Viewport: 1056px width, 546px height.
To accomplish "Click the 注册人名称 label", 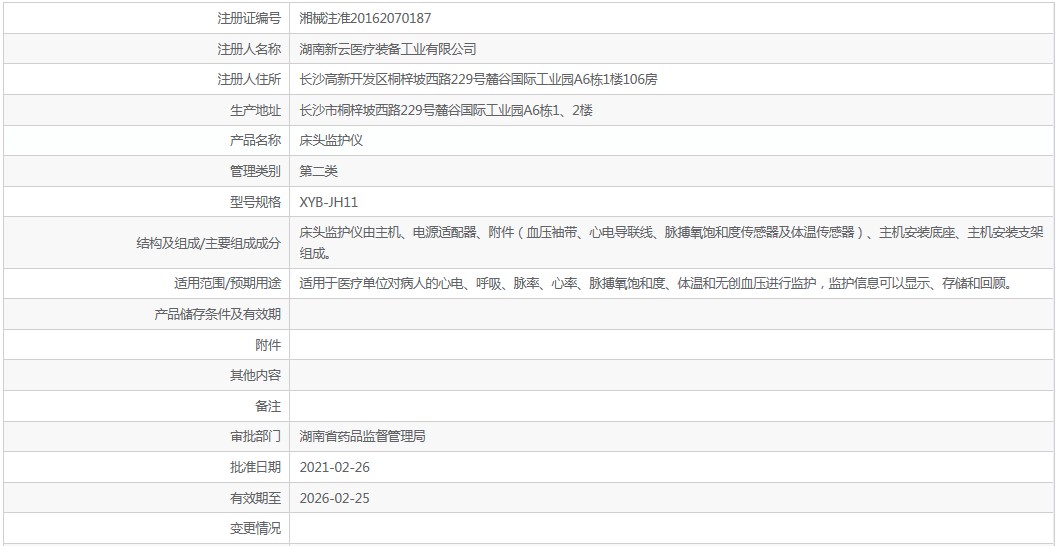I will pyautogui.click(x=249, y=49).
